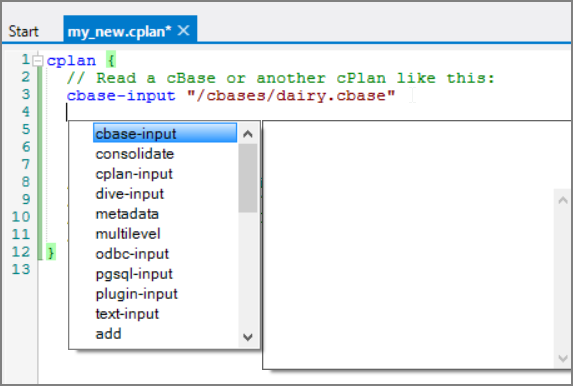
Task: Click line number 1 in the gutter
Action: tap(26, 59)
